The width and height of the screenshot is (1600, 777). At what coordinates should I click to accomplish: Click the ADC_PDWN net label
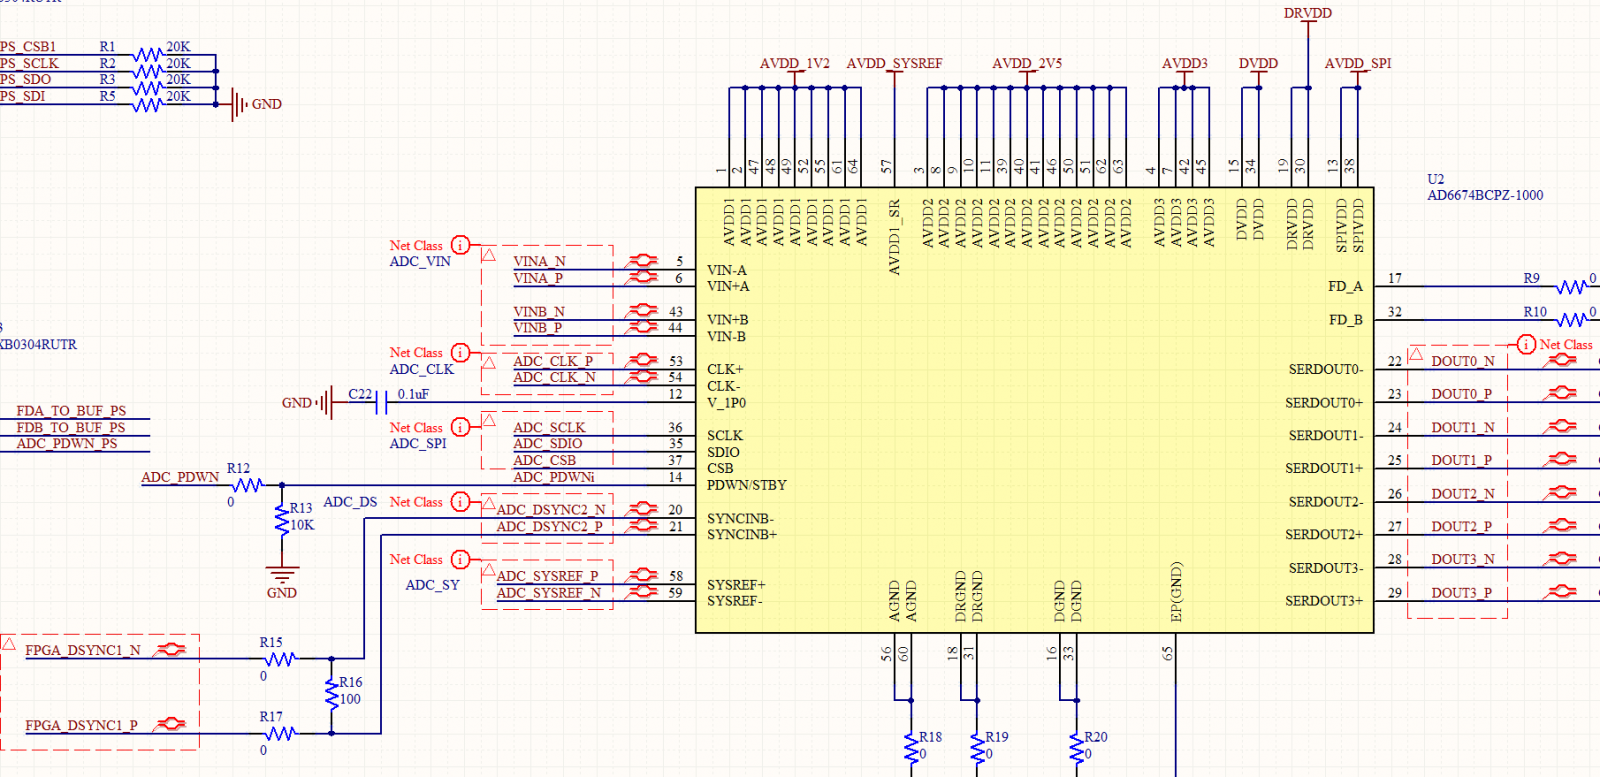[180, 477]
